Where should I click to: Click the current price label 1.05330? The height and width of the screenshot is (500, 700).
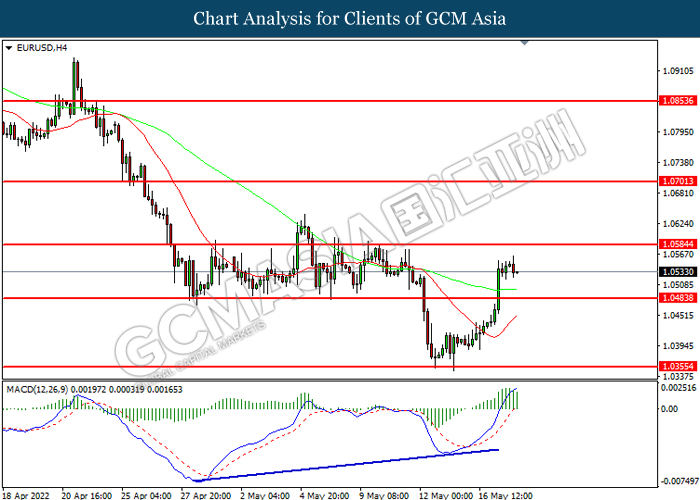coord(678,271)
